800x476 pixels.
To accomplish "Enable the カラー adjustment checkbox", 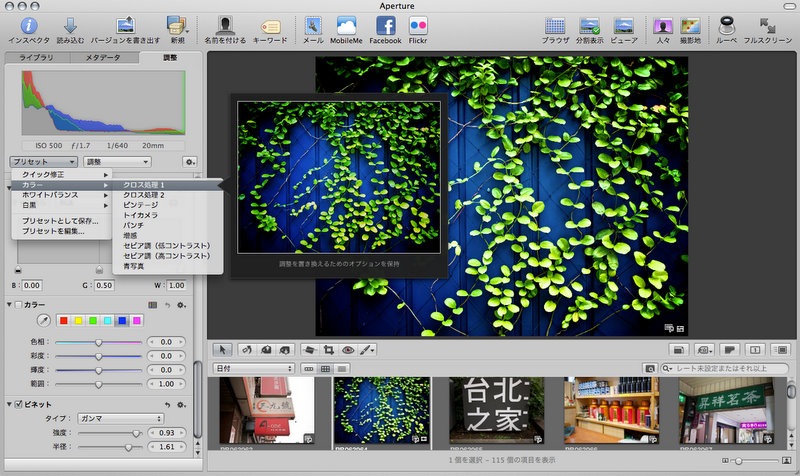I will pos(18,305).
